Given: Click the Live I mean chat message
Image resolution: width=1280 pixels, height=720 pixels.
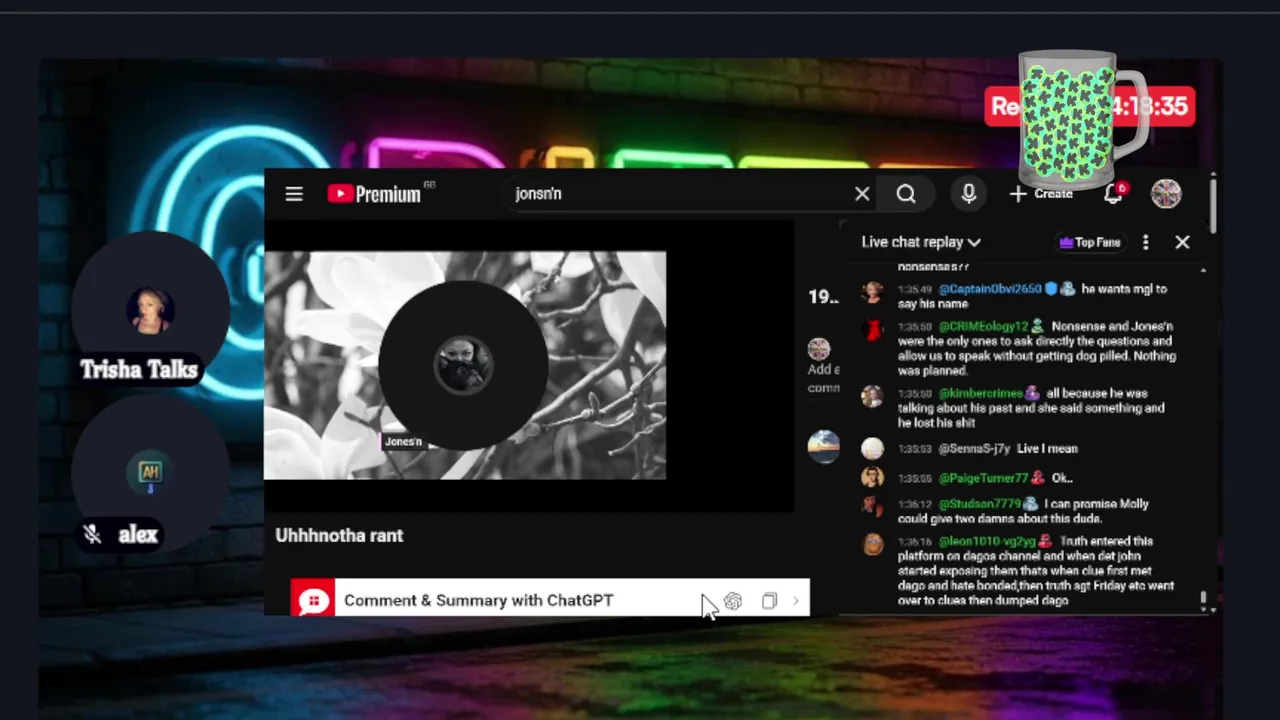Looking at the screenshot, I should (x=1047, y=449).
